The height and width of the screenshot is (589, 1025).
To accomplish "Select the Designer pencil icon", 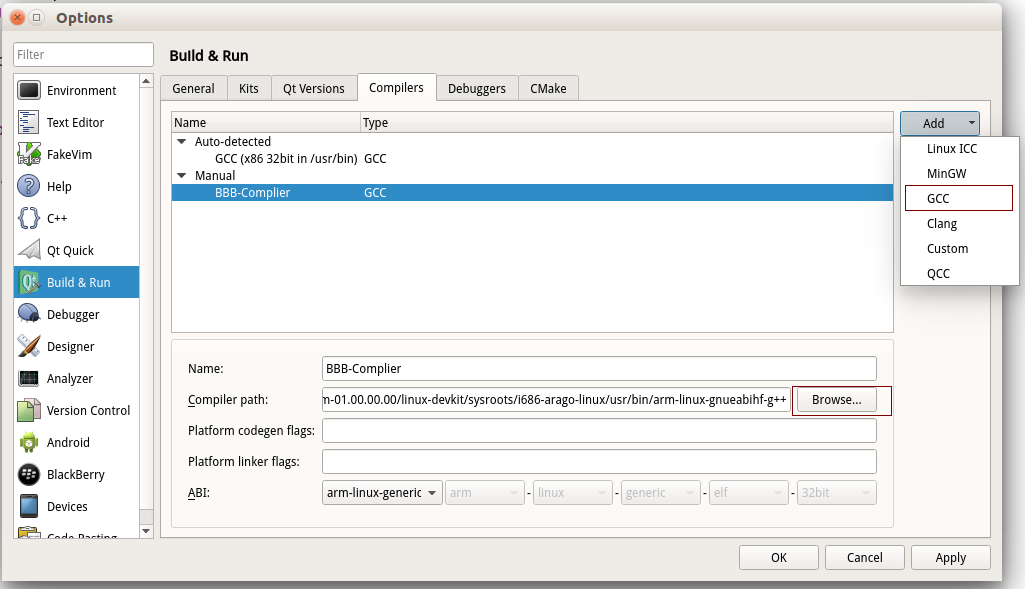I will [x=29, y=346].
